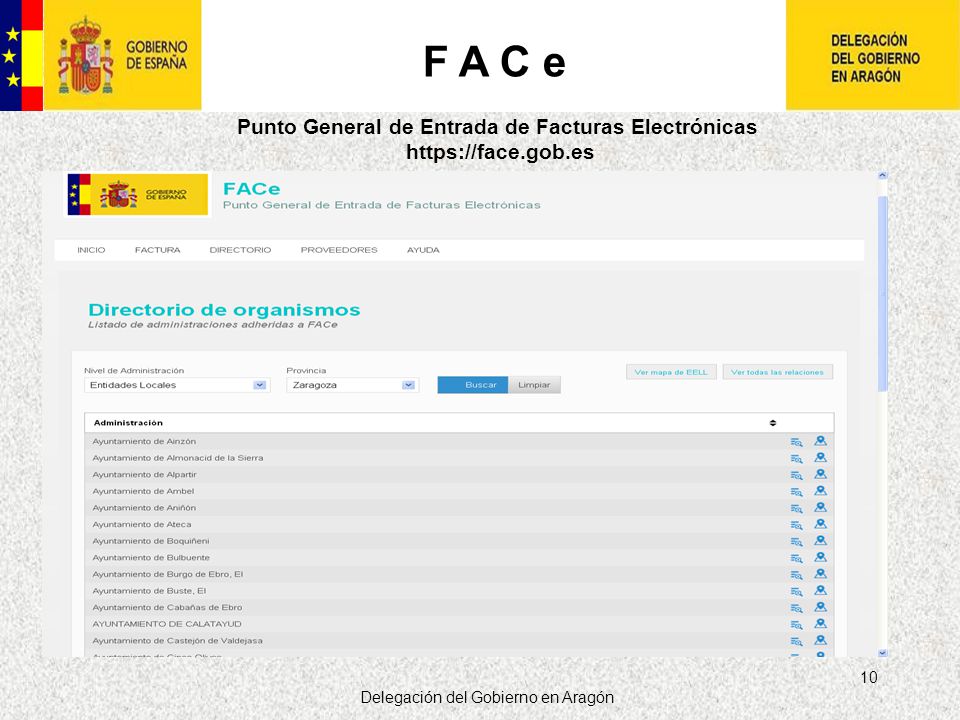Select row Ayuntamiento de Ateca
This screenshot has height=720, width=960.
click(x=459, y=524)
